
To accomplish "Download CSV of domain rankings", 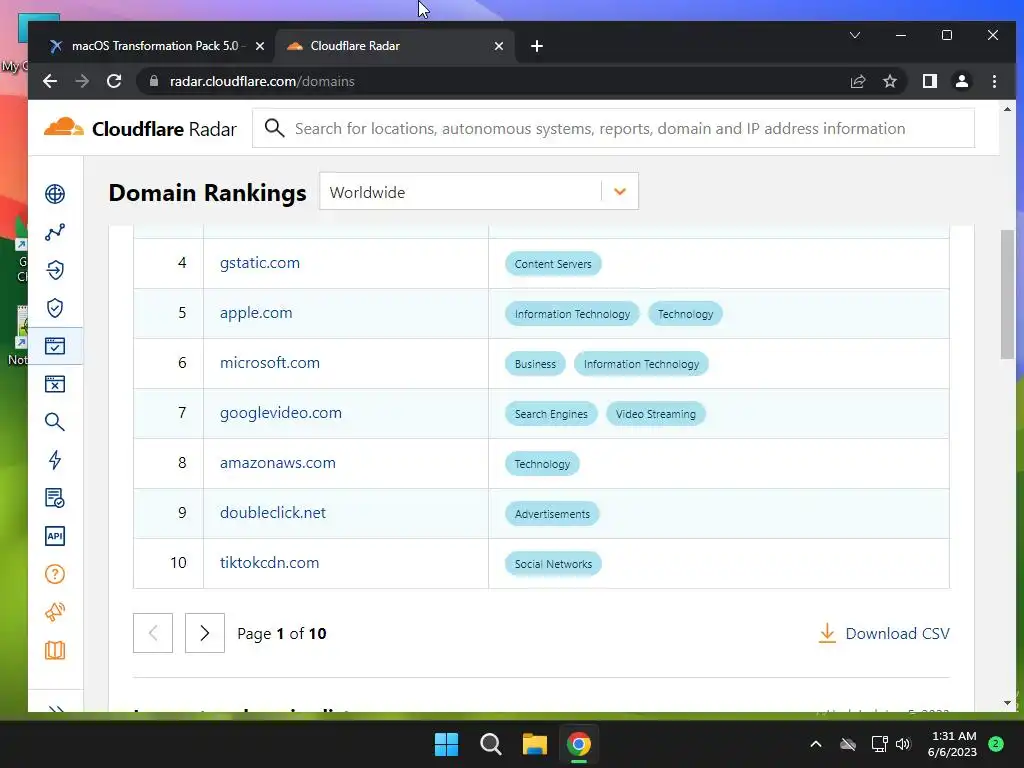I will 884,633.
